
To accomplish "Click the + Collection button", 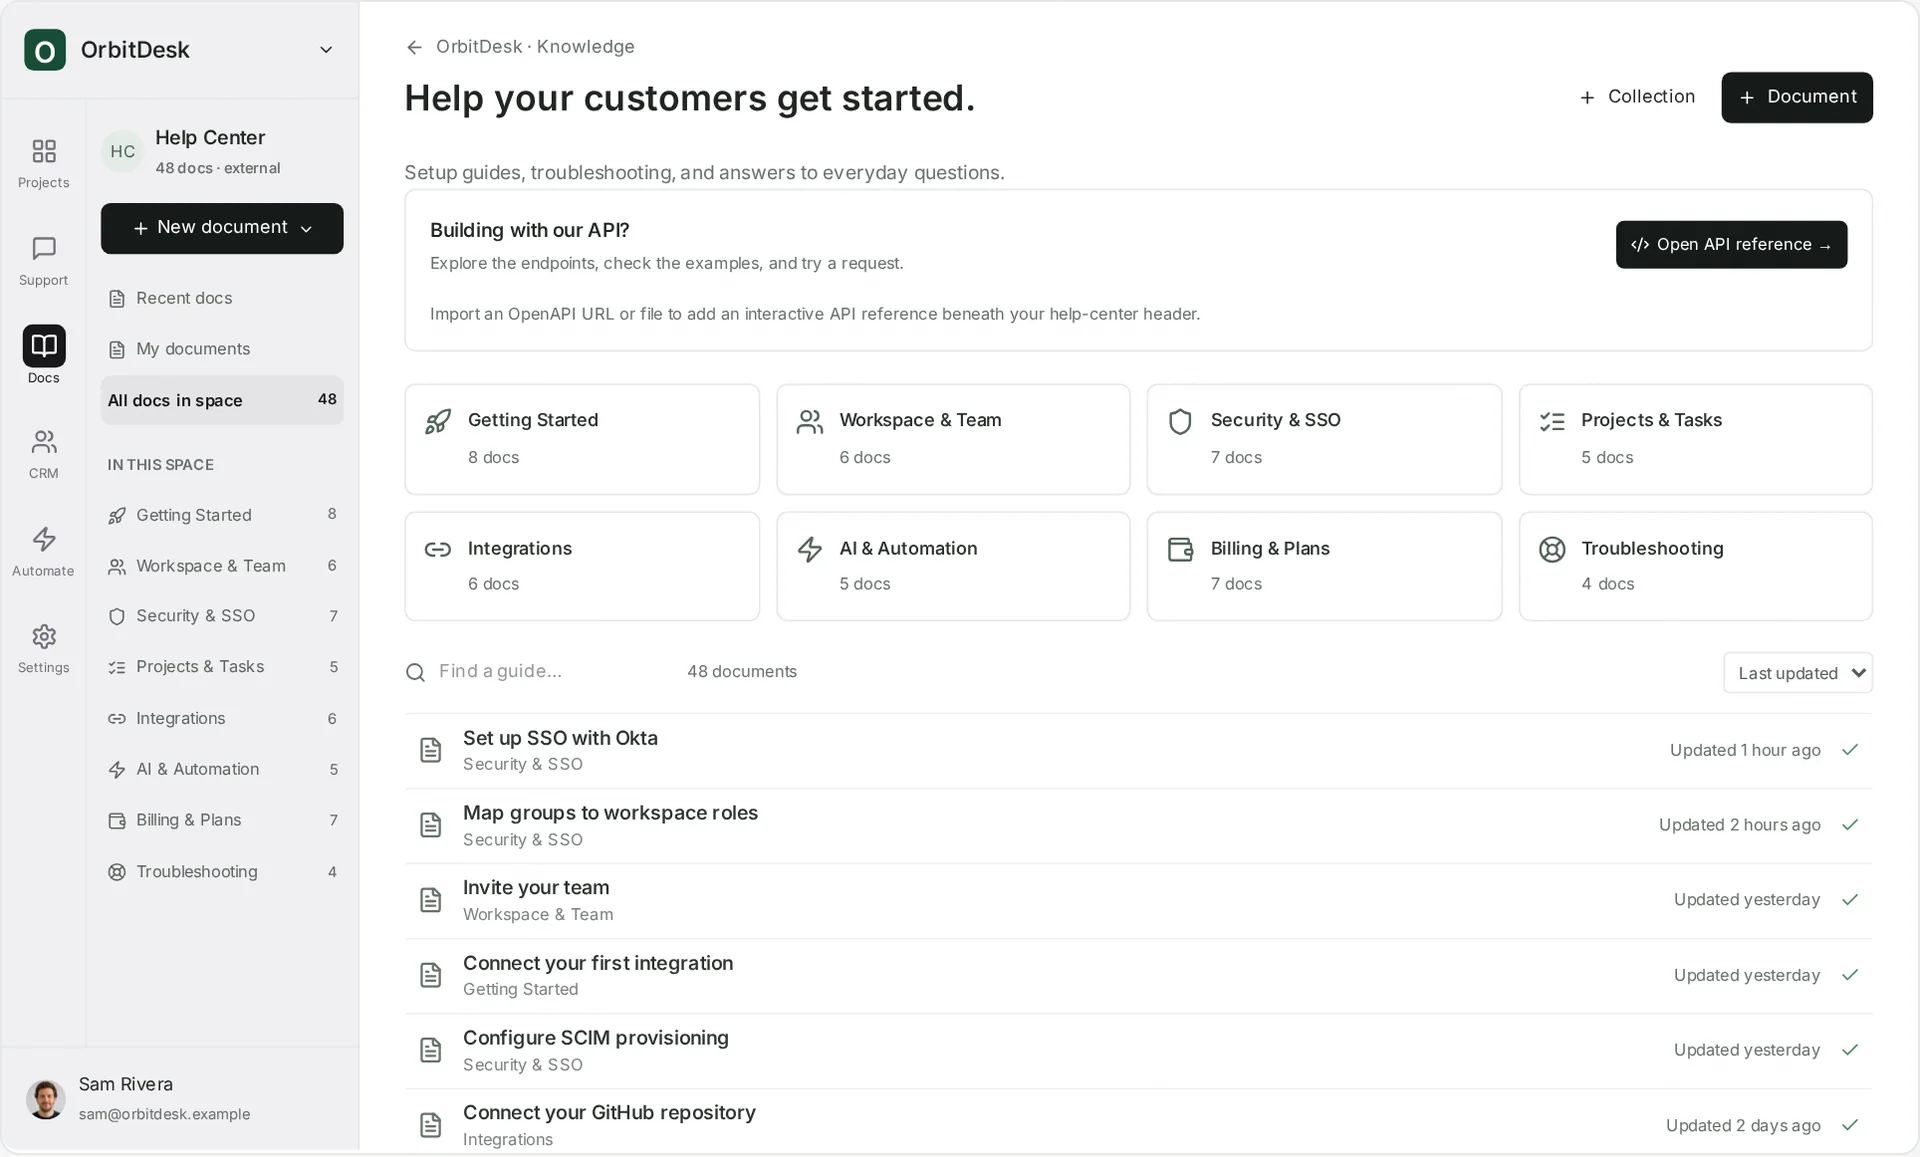I will (x=1637, y=97).
